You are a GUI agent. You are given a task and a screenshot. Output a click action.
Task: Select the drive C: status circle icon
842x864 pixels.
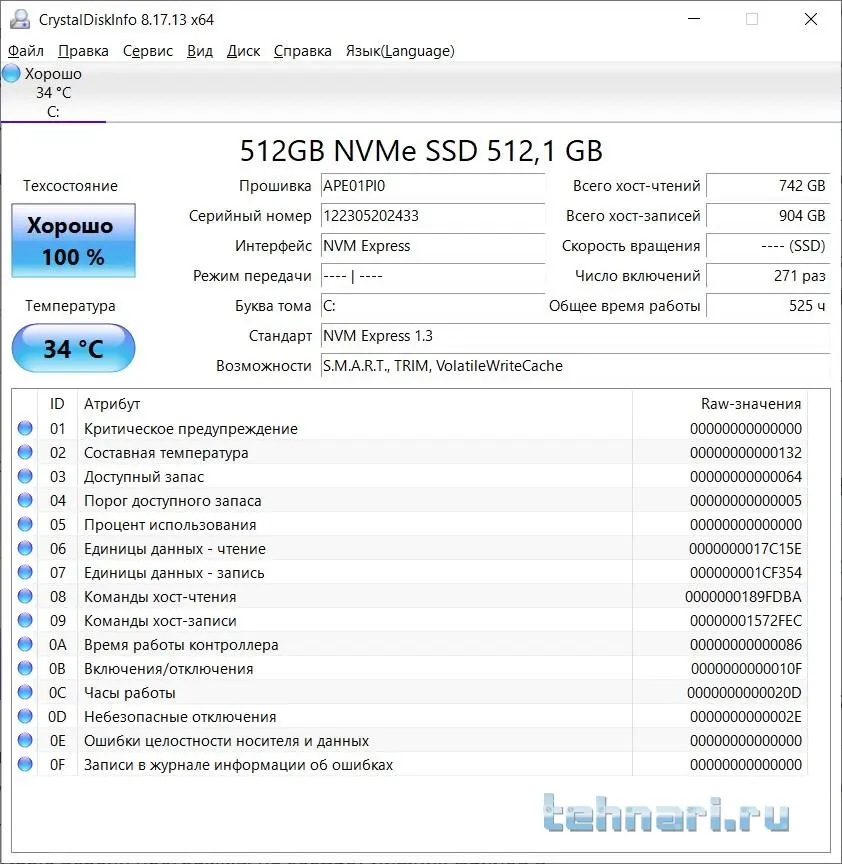[11, 73]
